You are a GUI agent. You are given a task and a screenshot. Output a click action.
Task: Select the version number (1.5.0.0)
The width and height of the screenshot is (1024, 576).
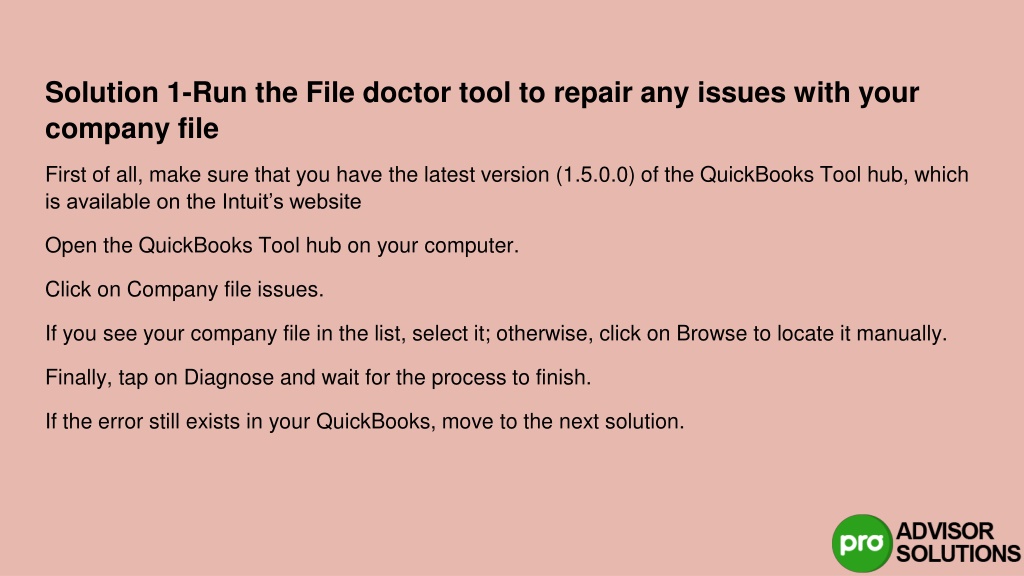tap(595, 175)
